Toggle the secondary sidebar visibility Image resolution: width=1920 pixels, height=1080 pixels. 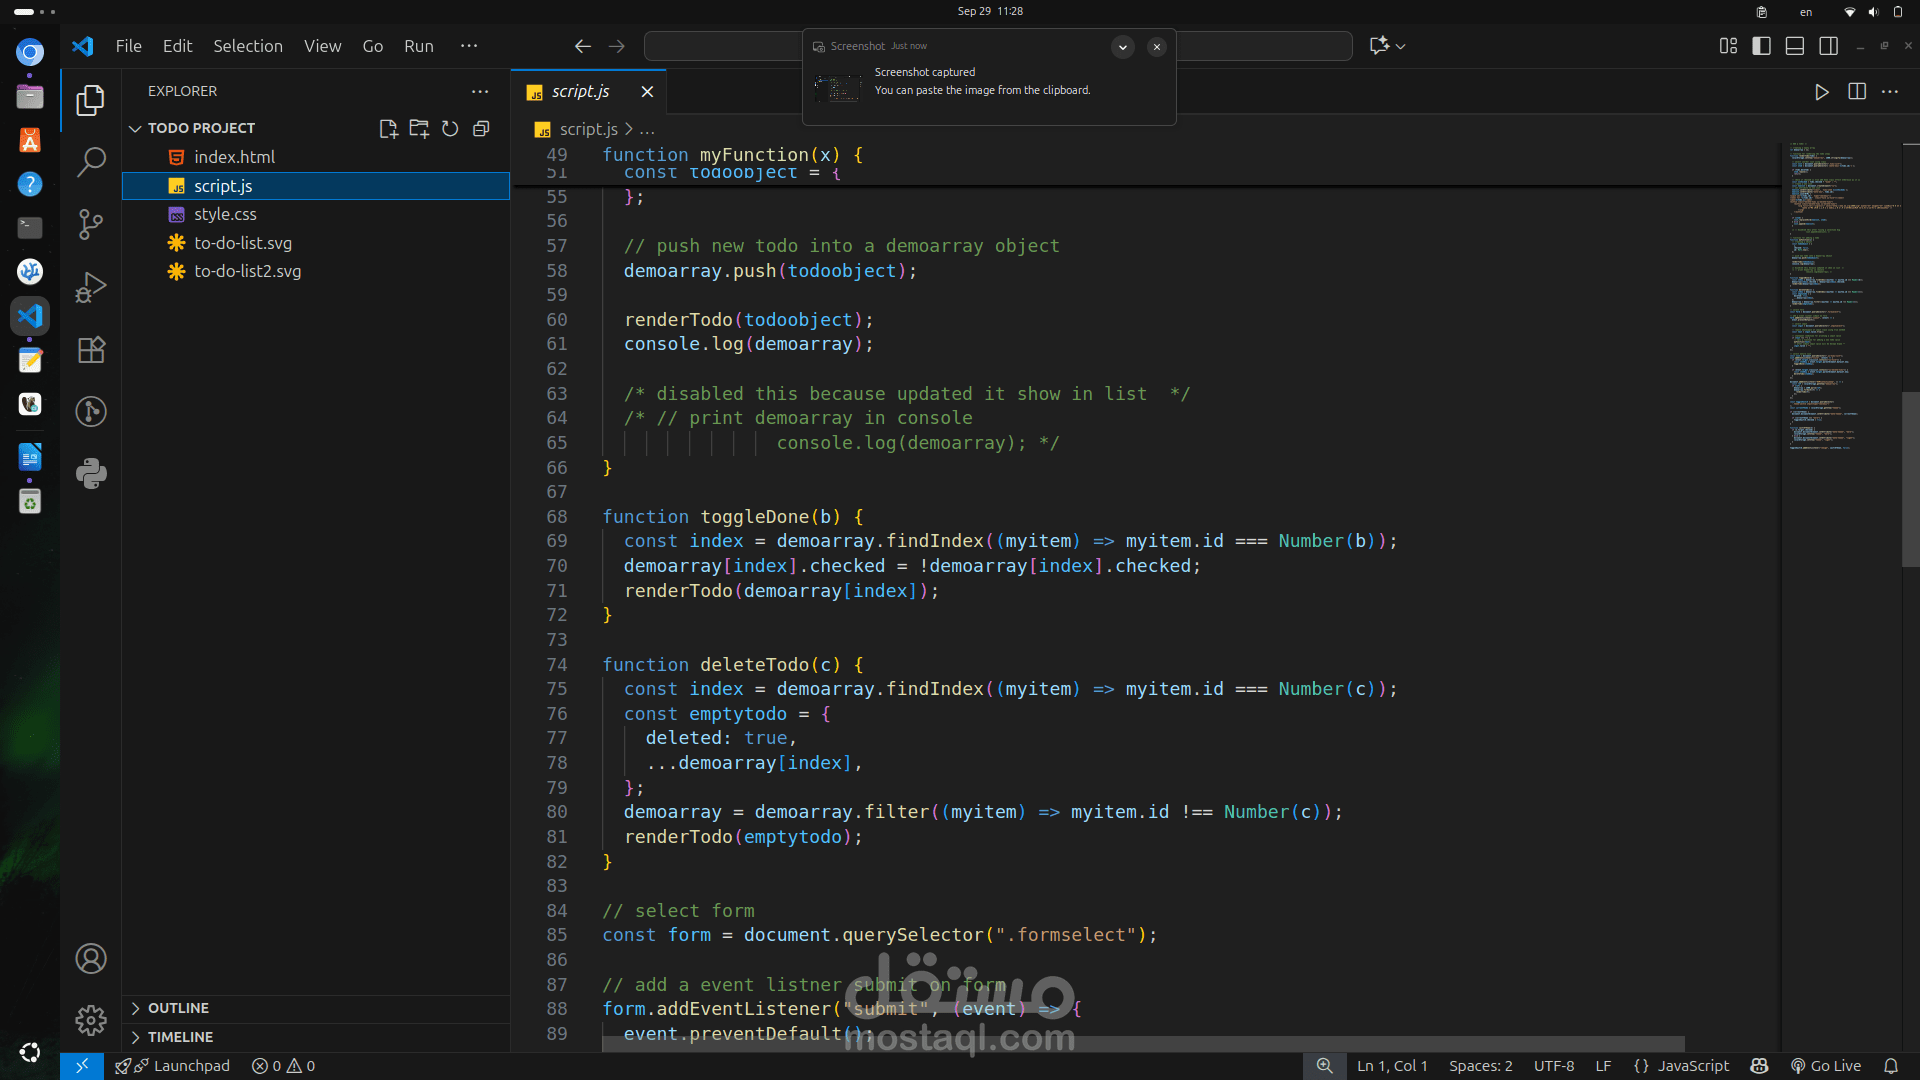(x=1828, y=46)
